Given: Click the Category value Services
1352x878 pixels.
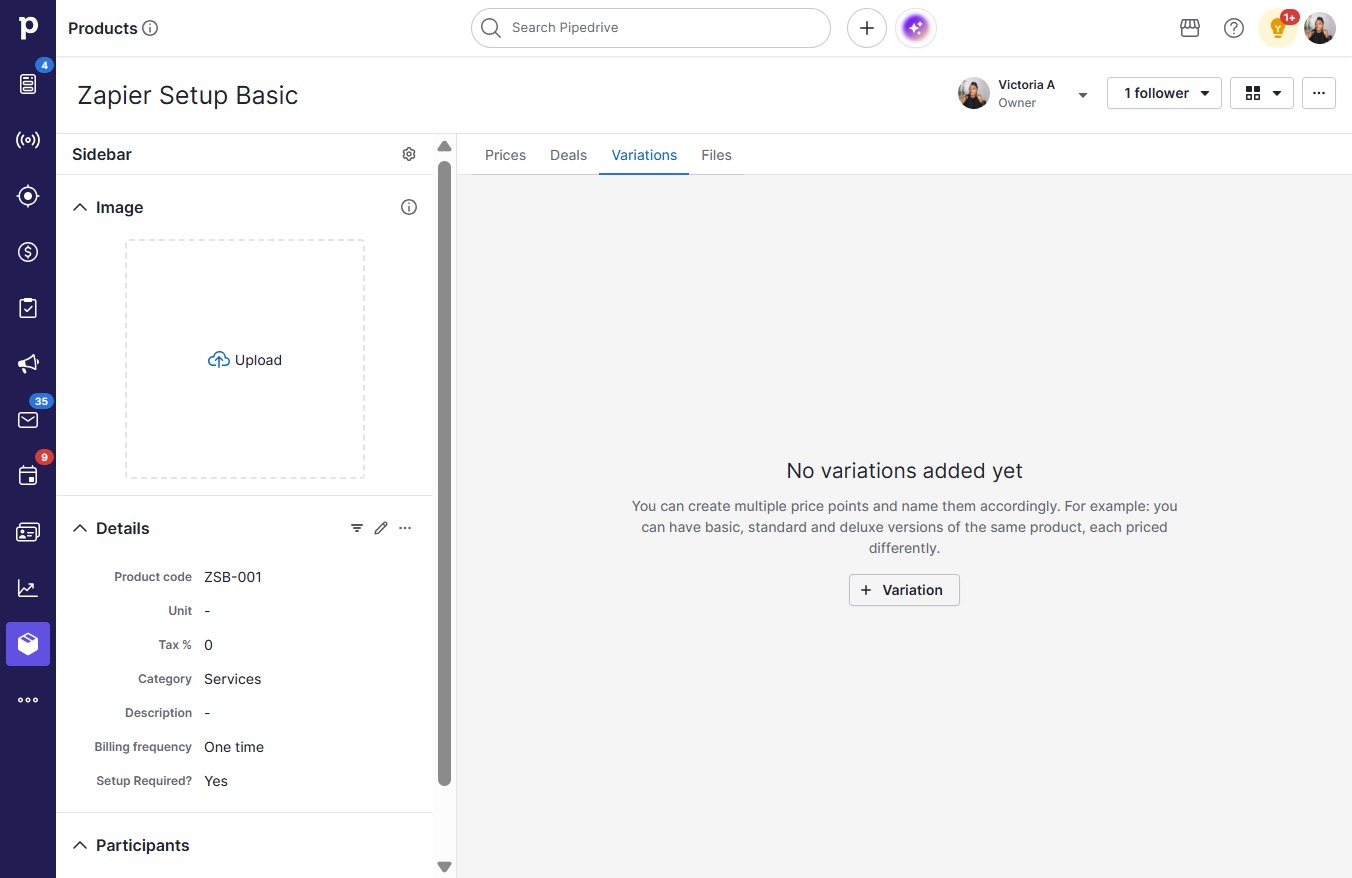Looking at the screenshot, I should 233,679.
